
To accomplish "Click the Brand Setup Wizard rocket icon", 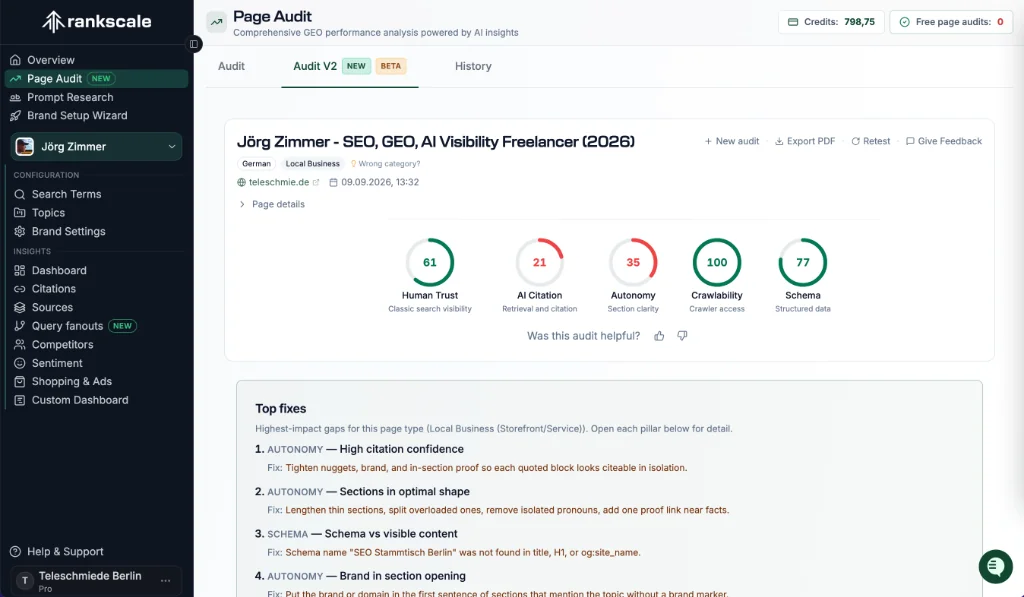I will [15, 116].
